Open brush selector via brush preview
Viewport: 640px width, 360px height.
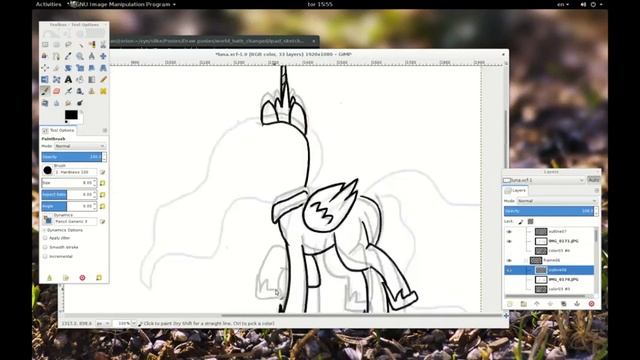click(x=47, y=170)
